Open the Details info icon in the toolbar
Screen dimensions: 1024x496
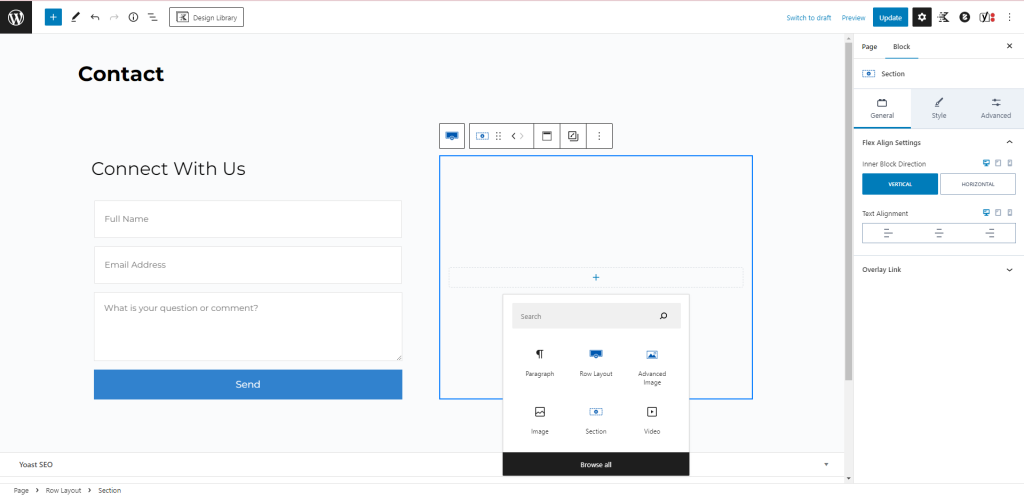[133, 17]
